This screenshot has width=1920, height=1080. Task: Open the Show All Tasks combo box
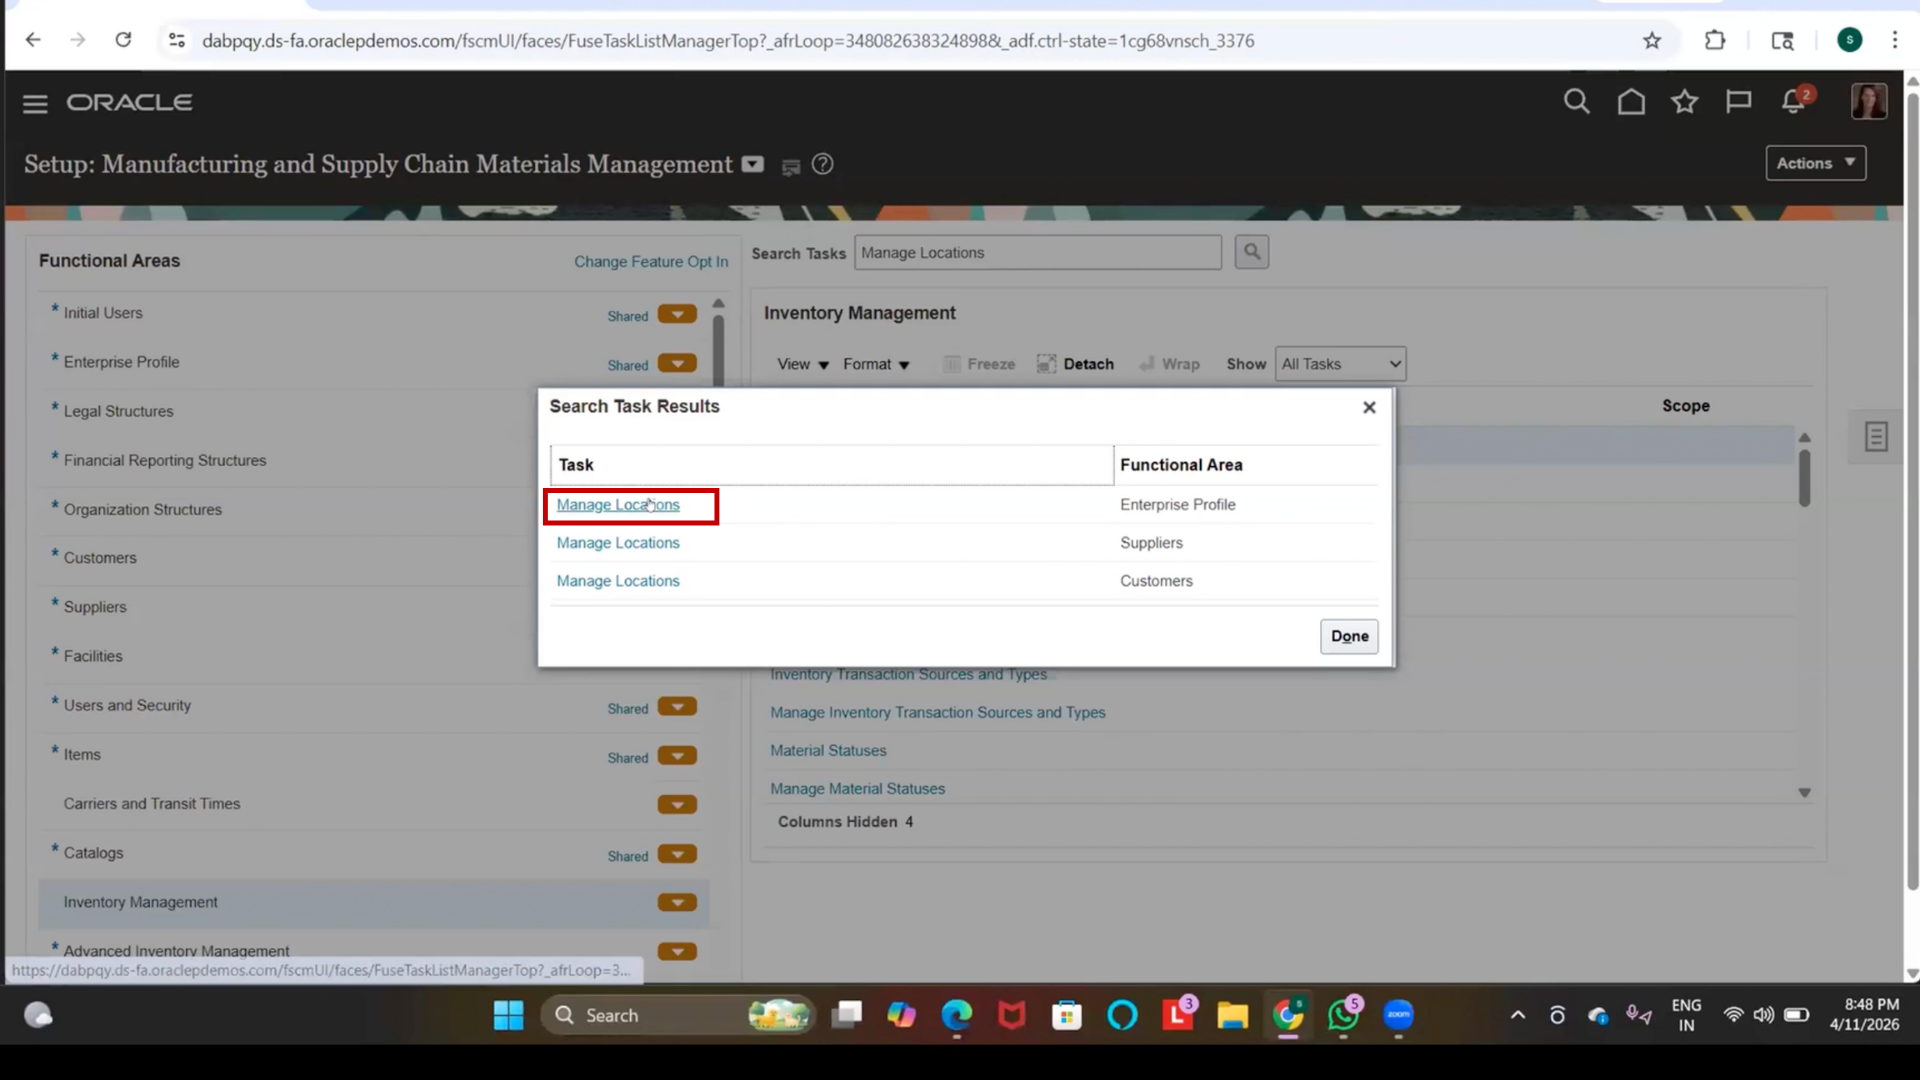click(1340, 364)
